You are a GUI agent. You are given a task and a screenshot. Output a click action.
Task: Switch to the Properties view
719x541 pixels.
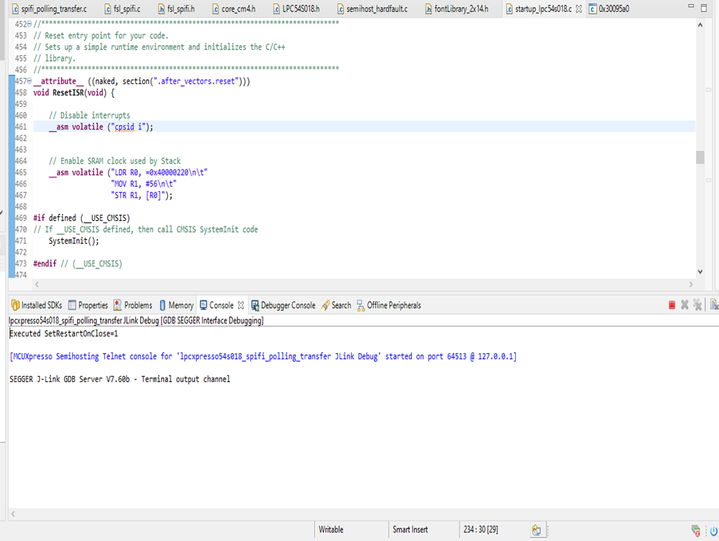88,305
